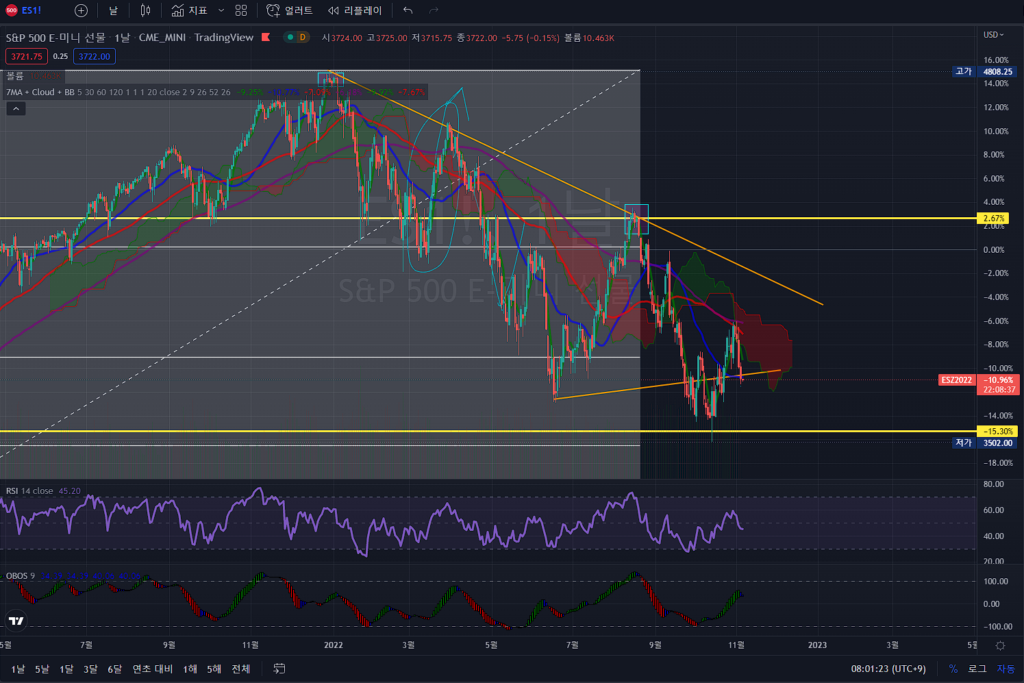The width and height of the screenshot is (1024, 683).
Task: Toggle 자동 auto scale
Action: (x=1005, y=668)
